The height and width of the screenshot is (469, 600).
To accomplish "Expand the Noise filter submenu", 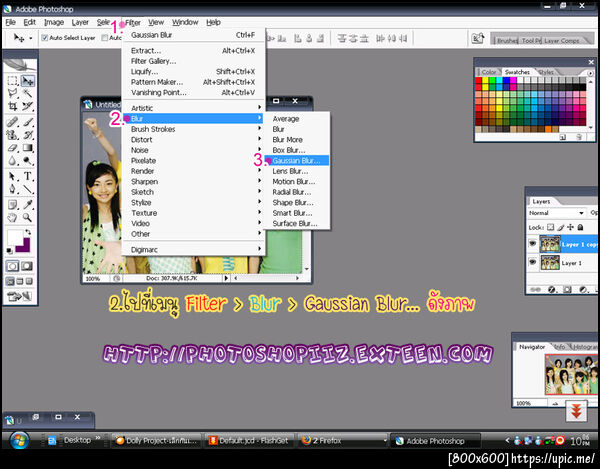I will tap(195, 150).
